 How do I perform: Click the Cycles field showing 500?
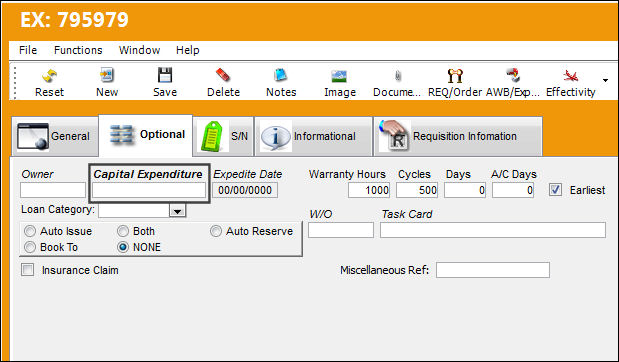(417, 190)
